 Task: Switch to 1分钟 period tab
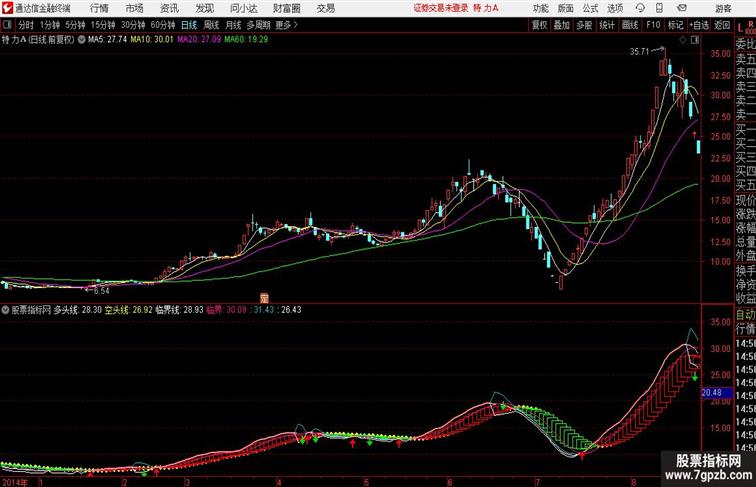[50, 25]
